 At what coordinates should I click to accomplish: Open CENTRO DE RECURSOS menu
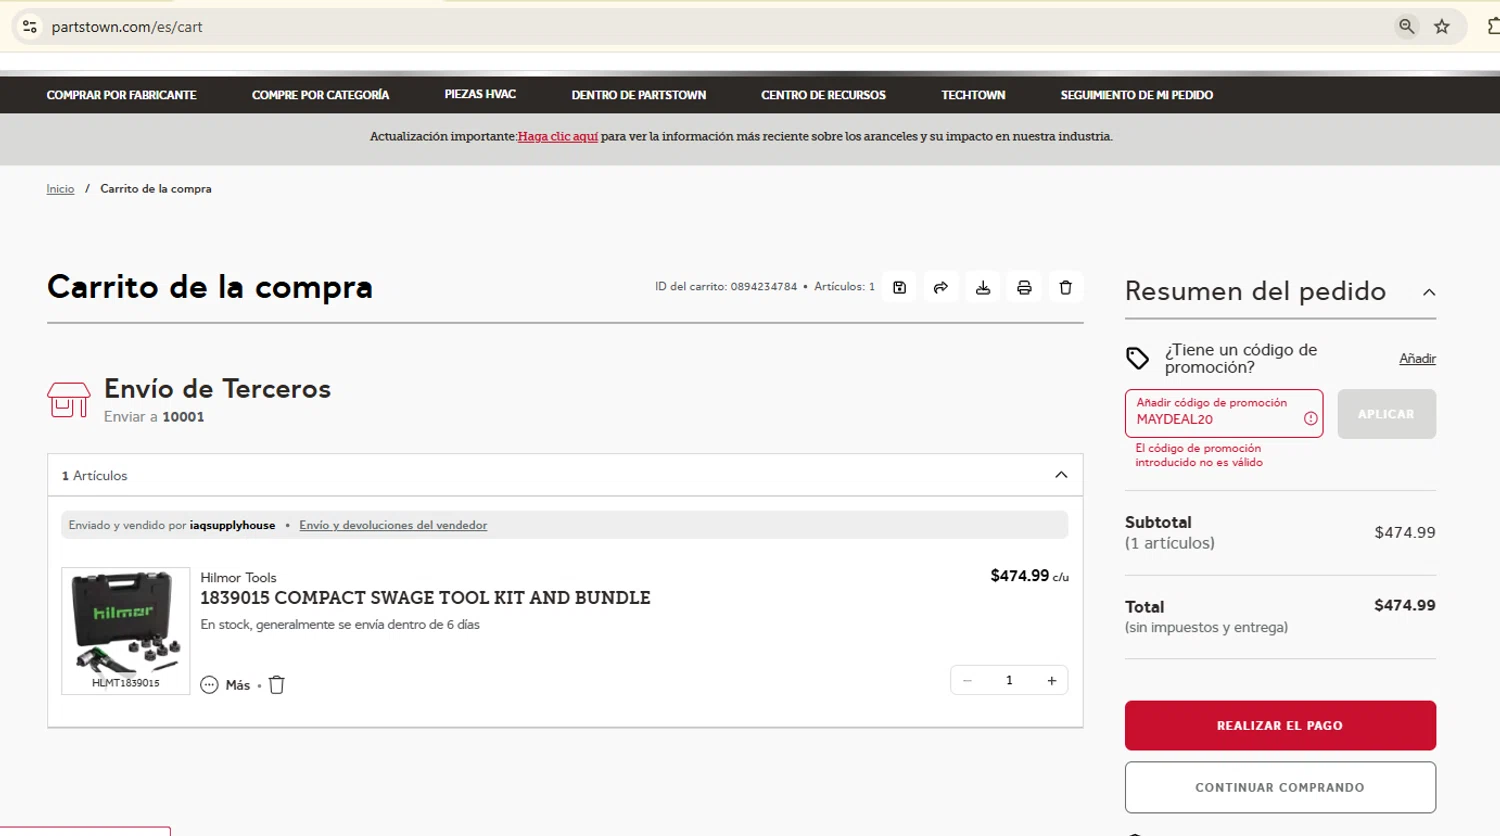823,95
